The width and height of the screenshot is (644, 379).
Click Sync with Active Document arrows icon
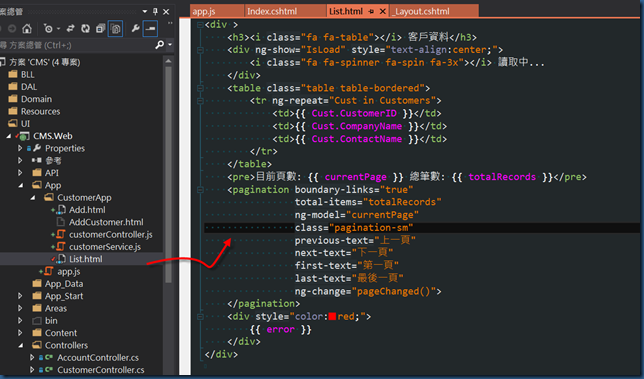click(x=71, y=28)
